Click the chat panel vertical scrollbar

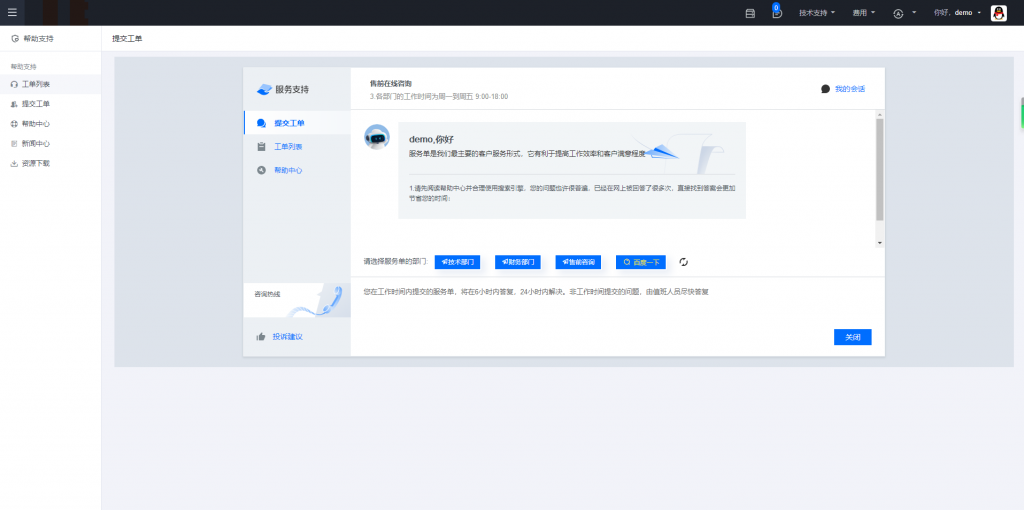pos(879,170)
